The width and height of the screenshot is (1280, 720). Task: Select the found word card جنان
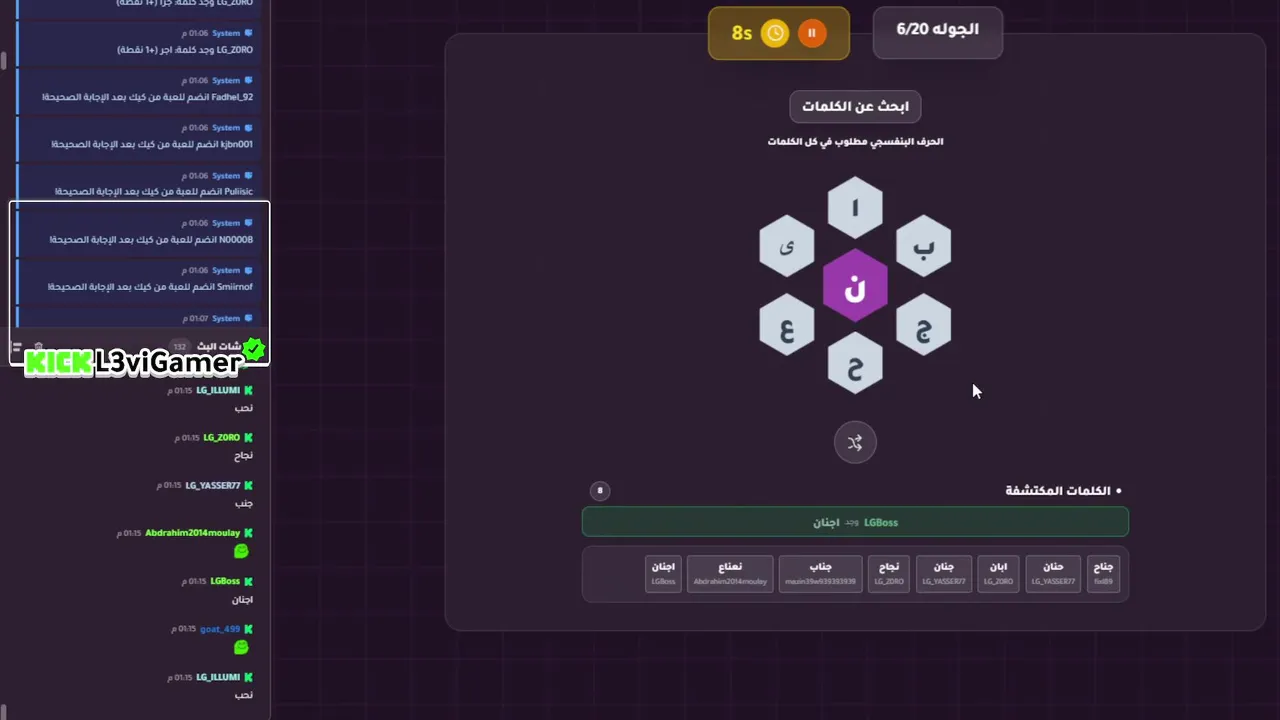tap(943, 573)
